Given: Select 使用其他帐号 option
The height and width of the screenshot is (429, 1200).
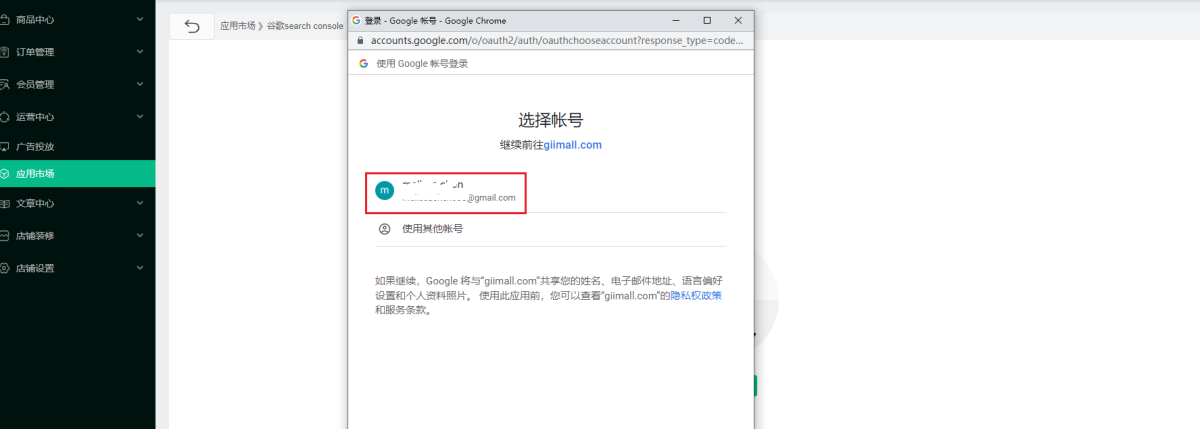Looking at the screenshot, I should tap(432, 229).
